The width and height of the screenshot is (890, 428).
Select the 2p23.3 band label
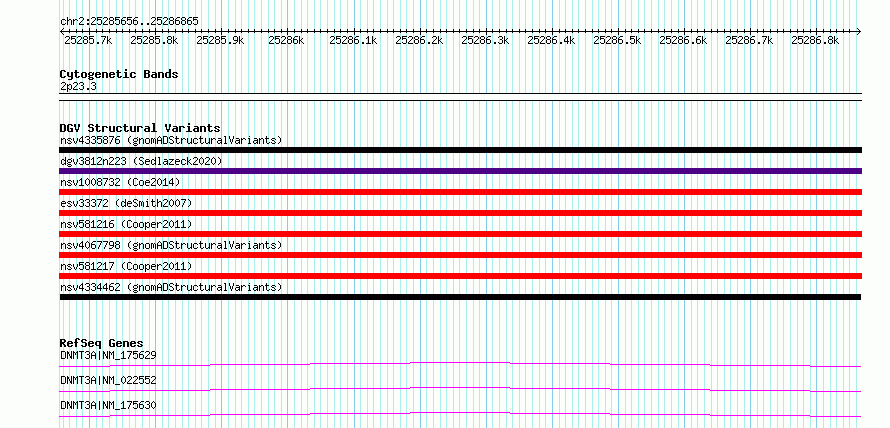[x=78, y=86]
